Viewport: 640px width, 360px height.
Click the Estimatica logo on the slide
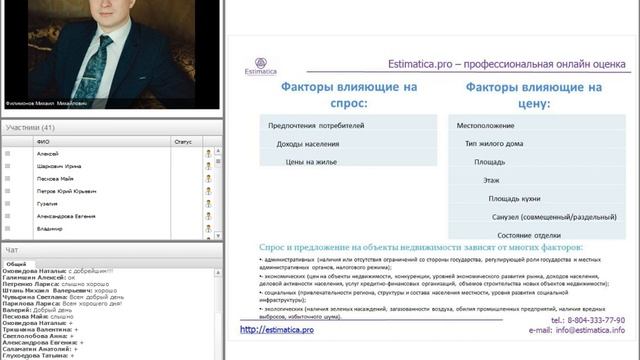click(x=261, y=67)
